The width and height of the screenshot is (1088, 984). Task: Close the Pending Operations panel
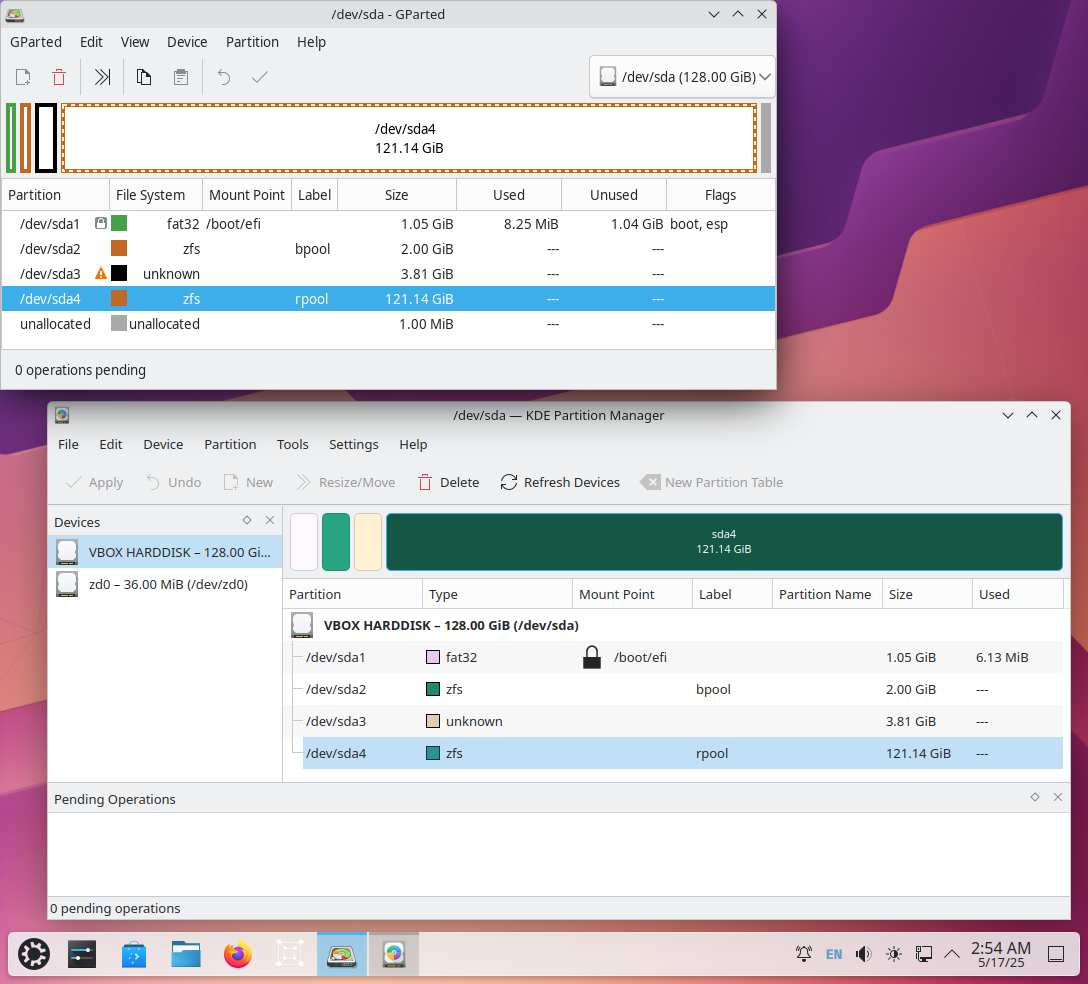[x=1057, y=797]
